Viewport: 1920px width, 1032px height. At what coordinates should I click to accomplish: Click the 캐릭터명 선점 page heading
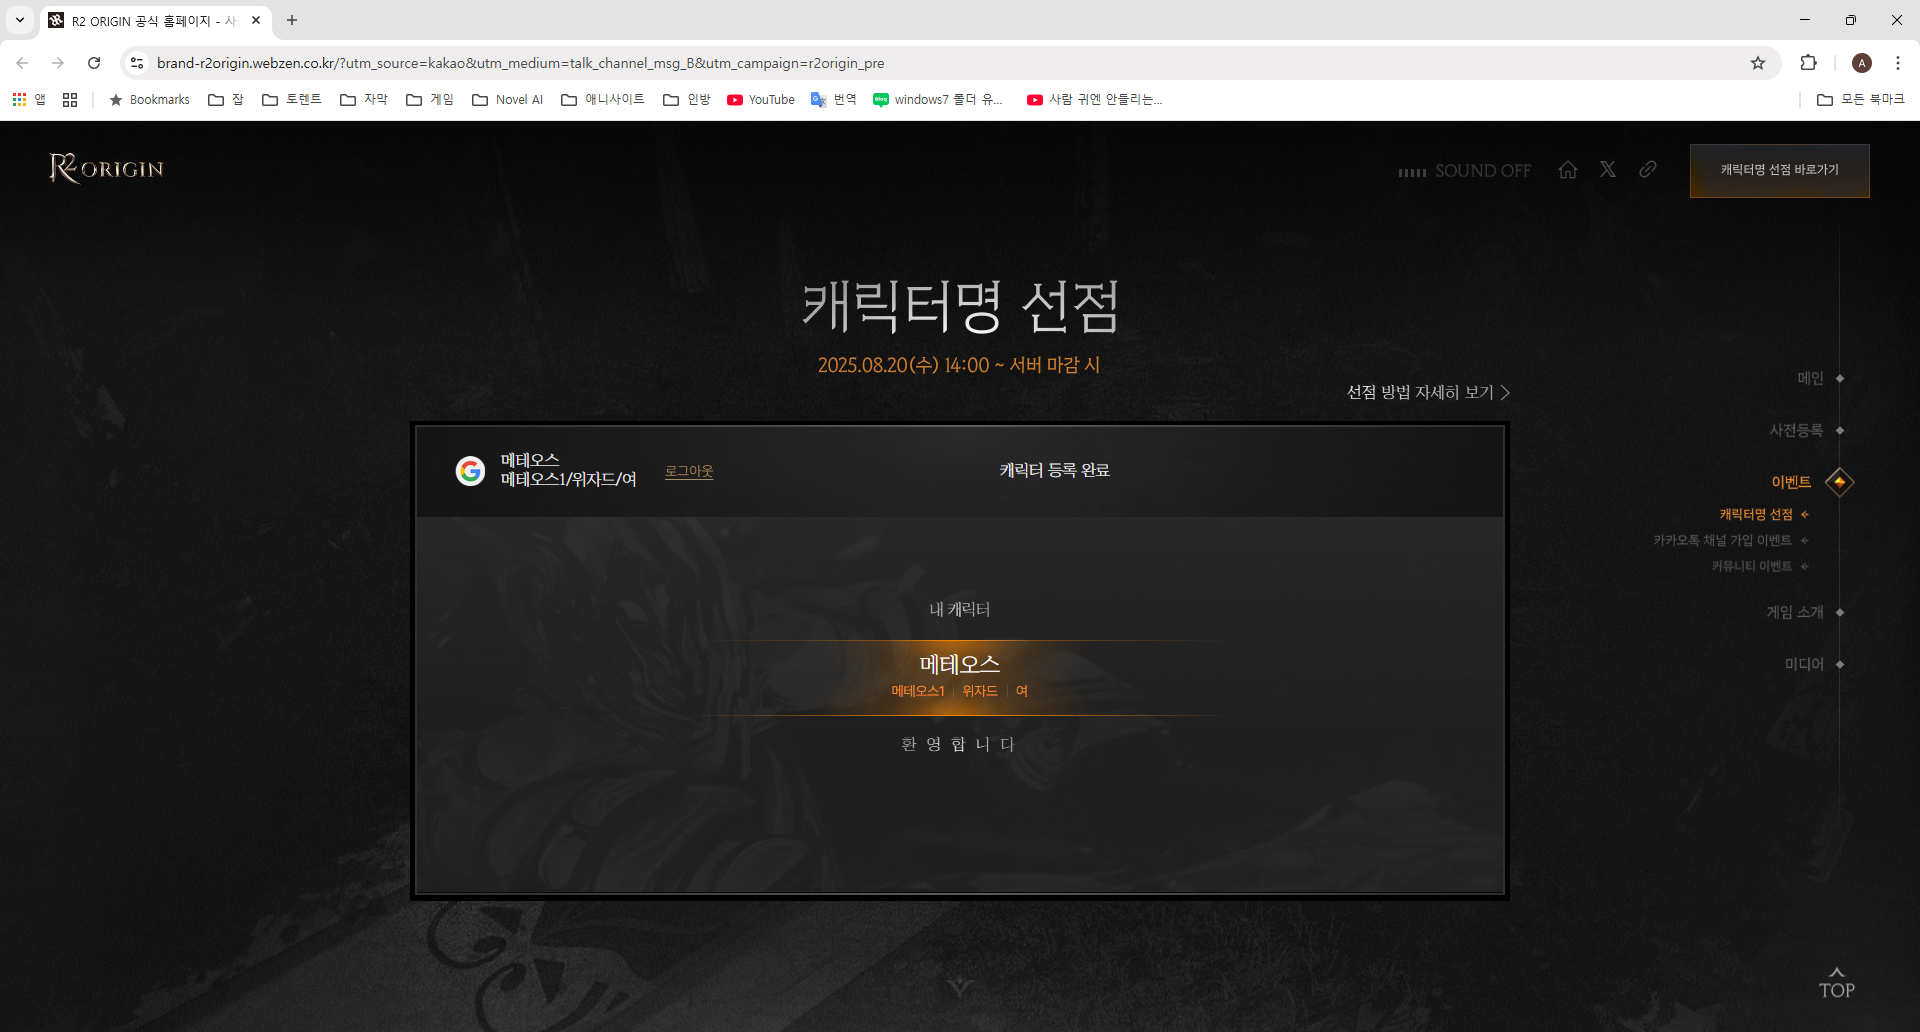point(960,306)
